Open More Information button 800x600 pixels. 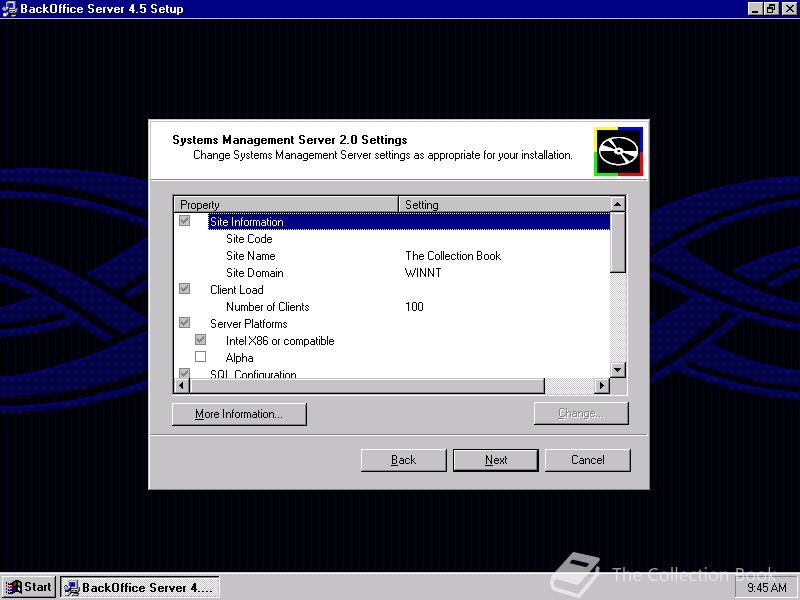[239, 414]
